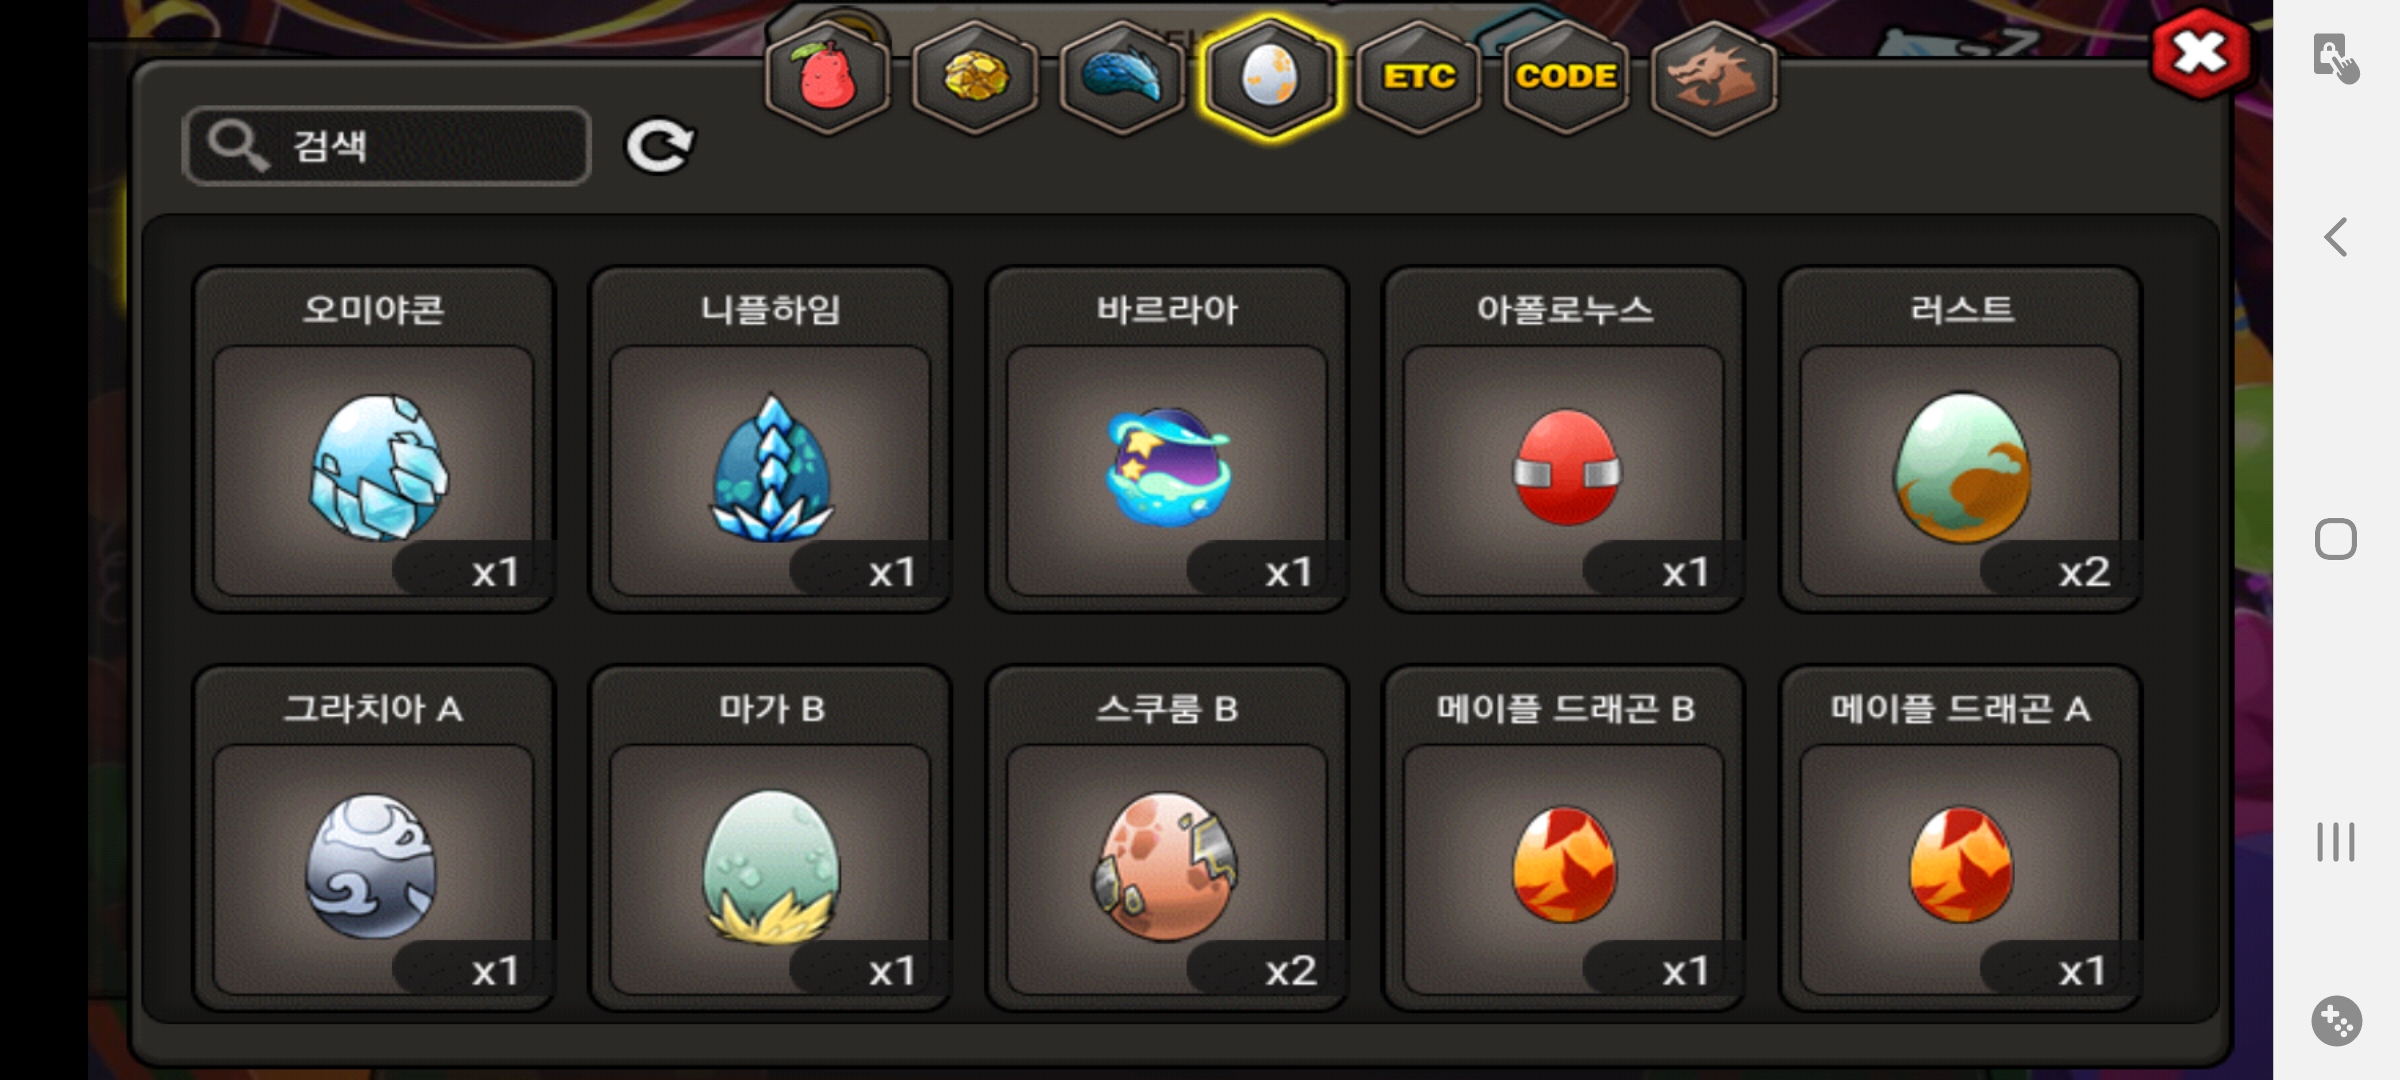
Task: Tap the Android back arrow
Action: (x=2336, y=238)
